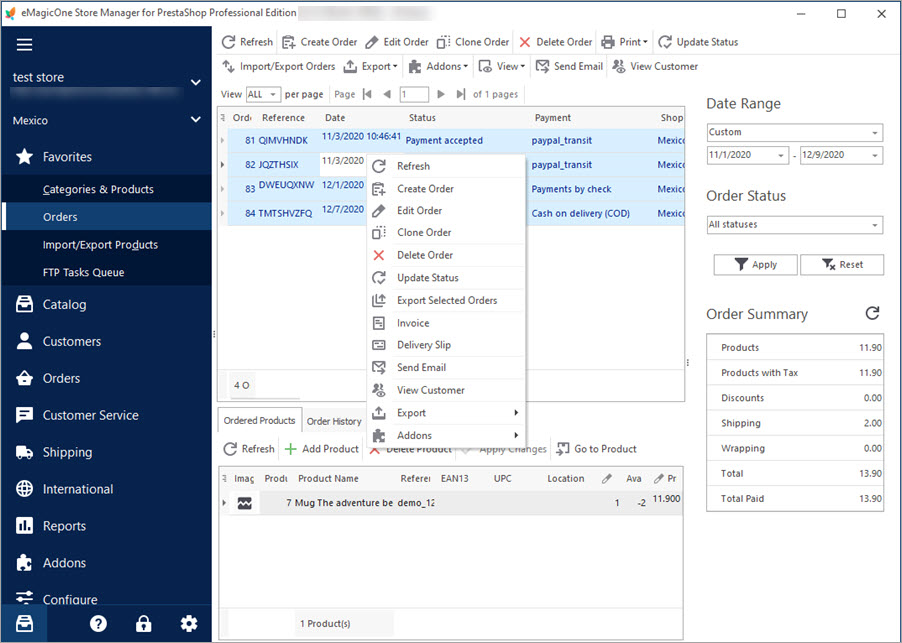Open the Print dropdown in toolbar
The width and height of the screenshot is (902, 643).
[x=624, y=42]
